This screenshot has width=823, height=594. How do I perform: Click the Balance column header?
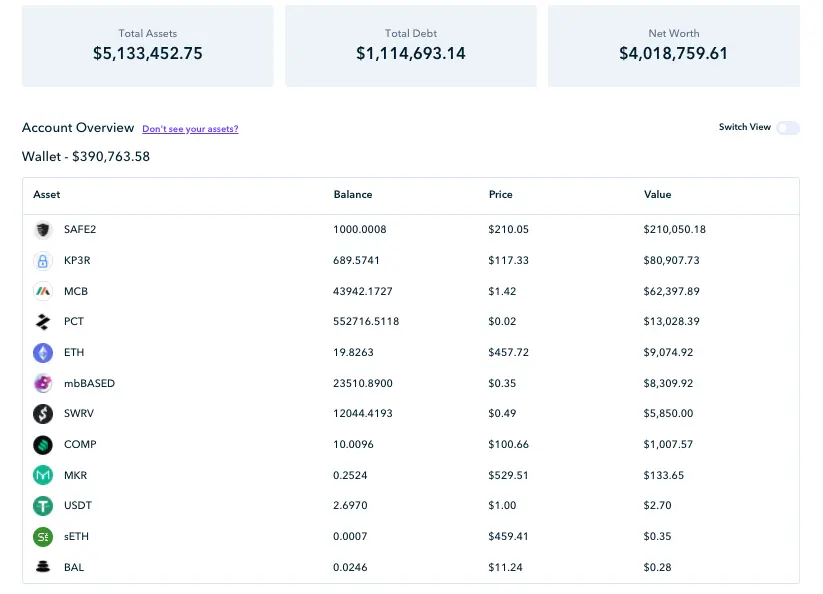[x=353, y=195]
